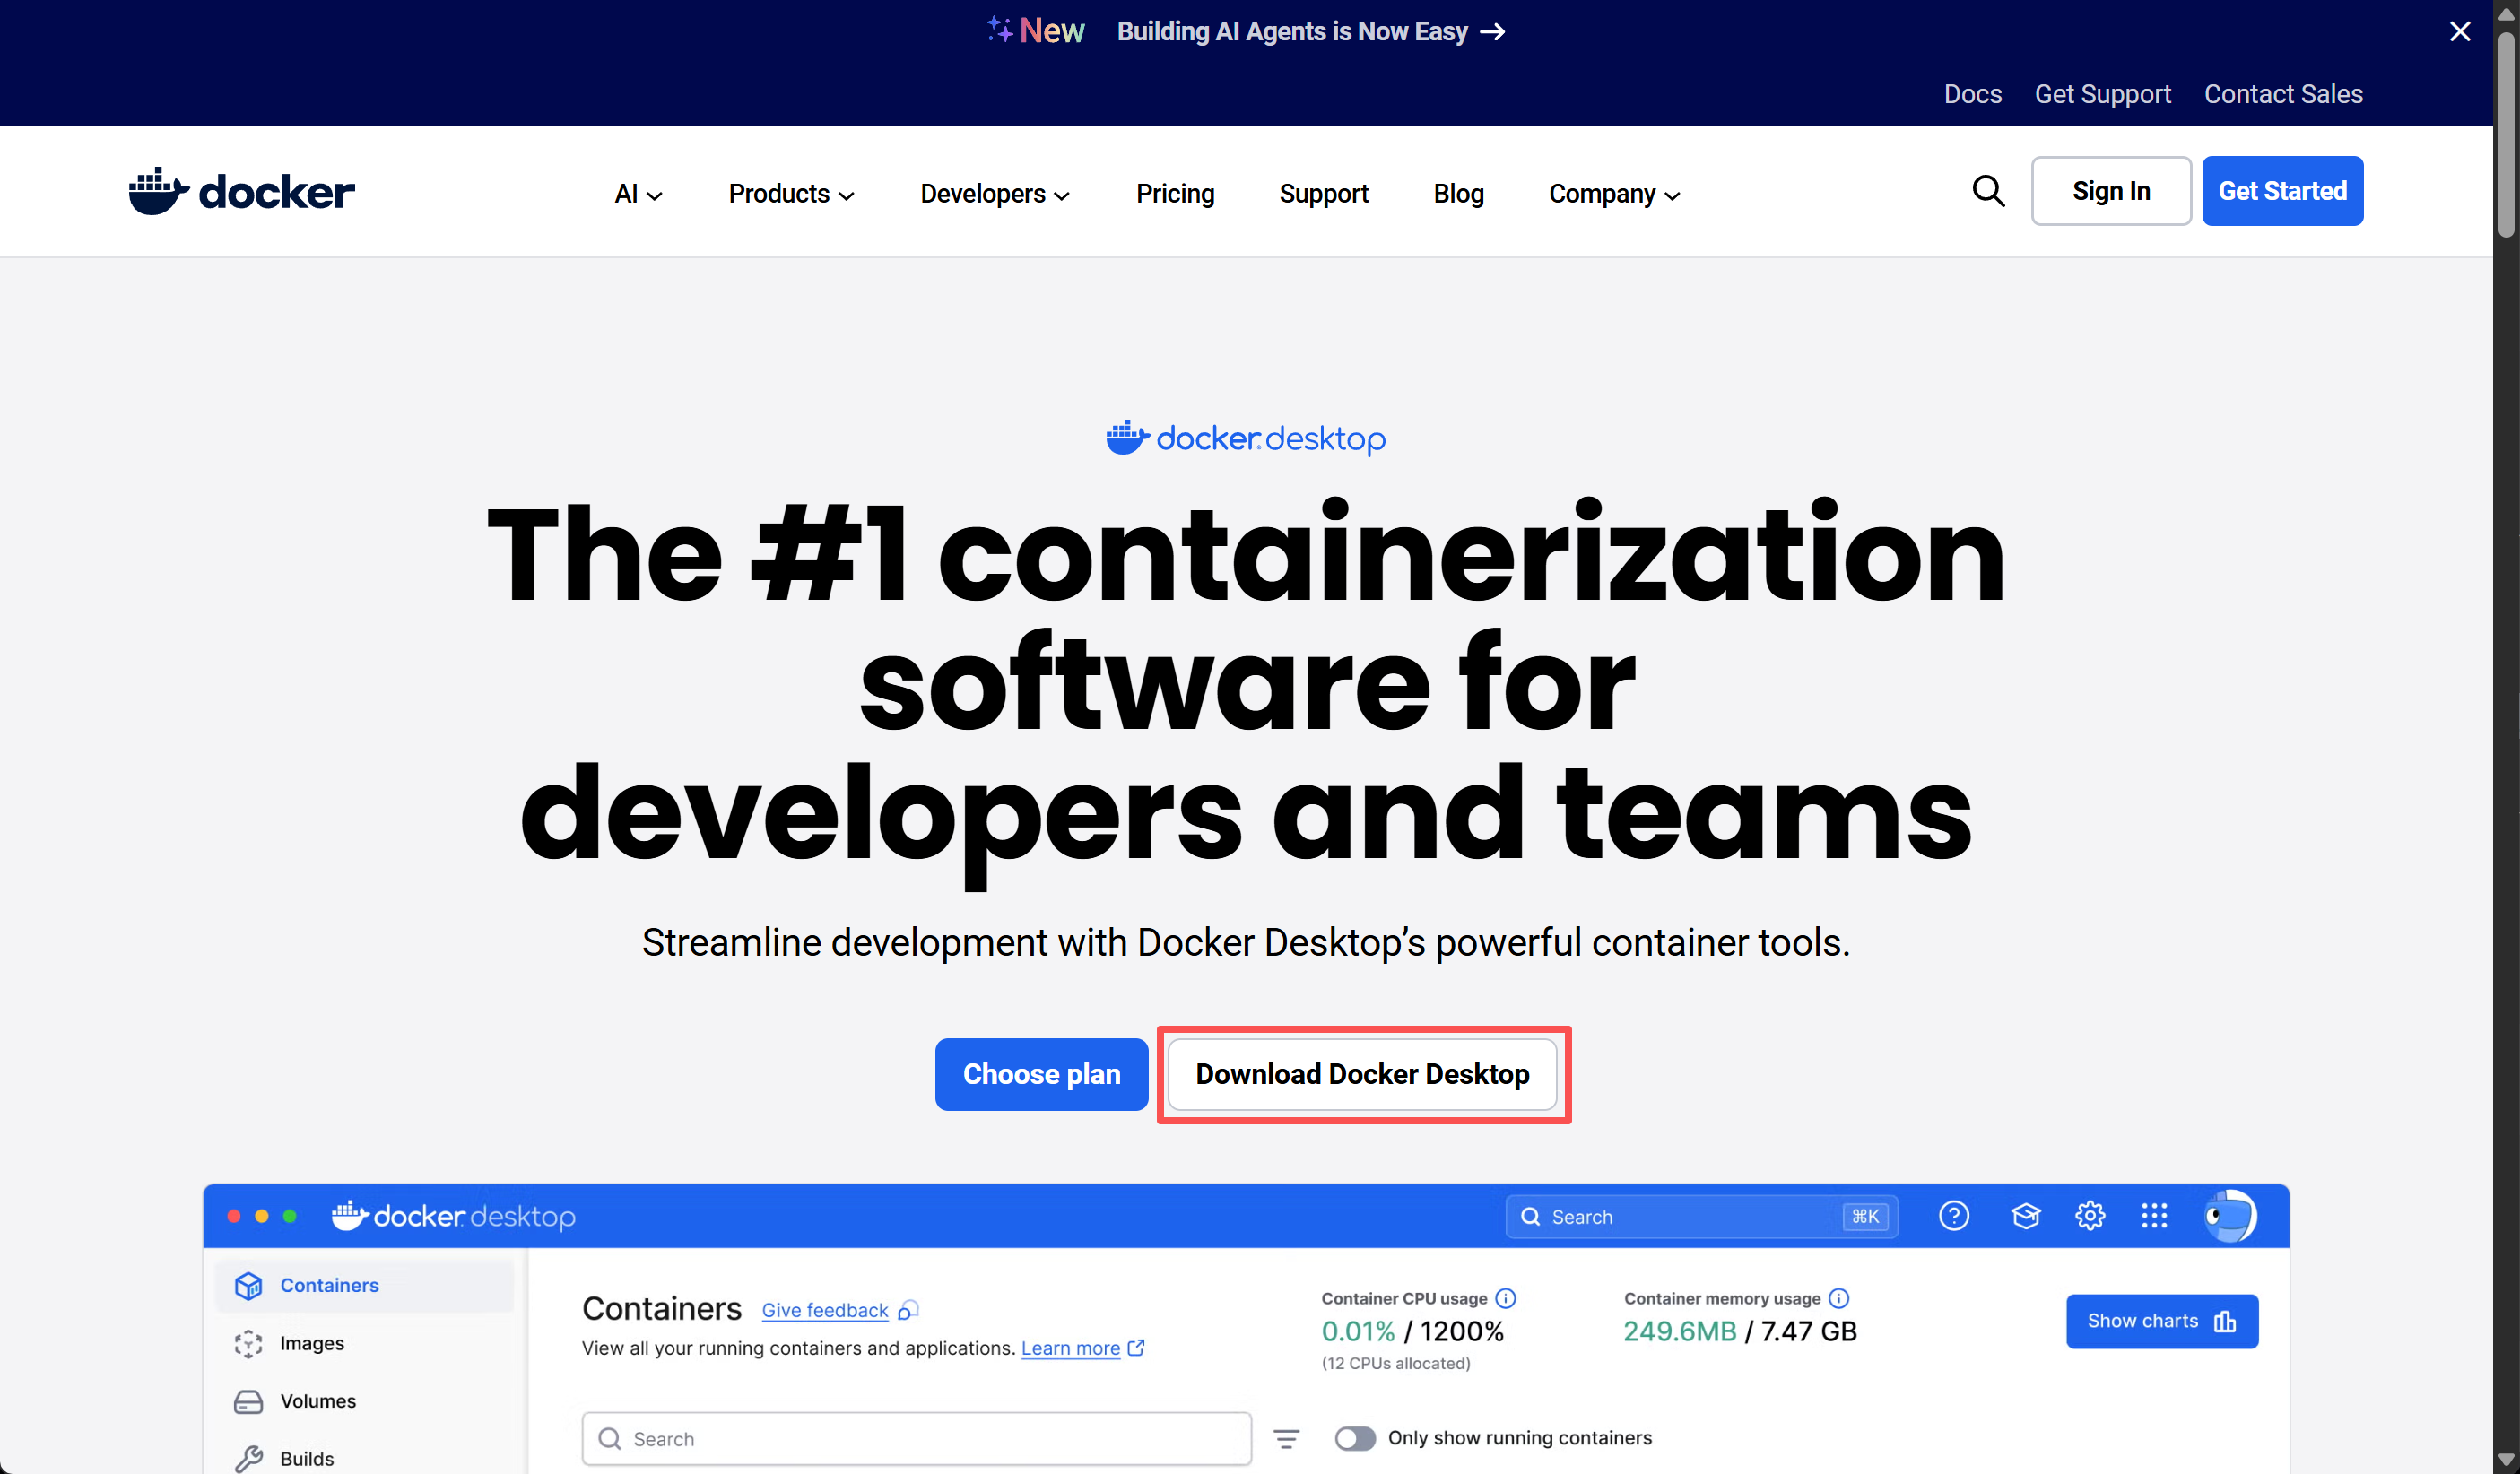Select Containers label in the sidebar

point(329,1285)
